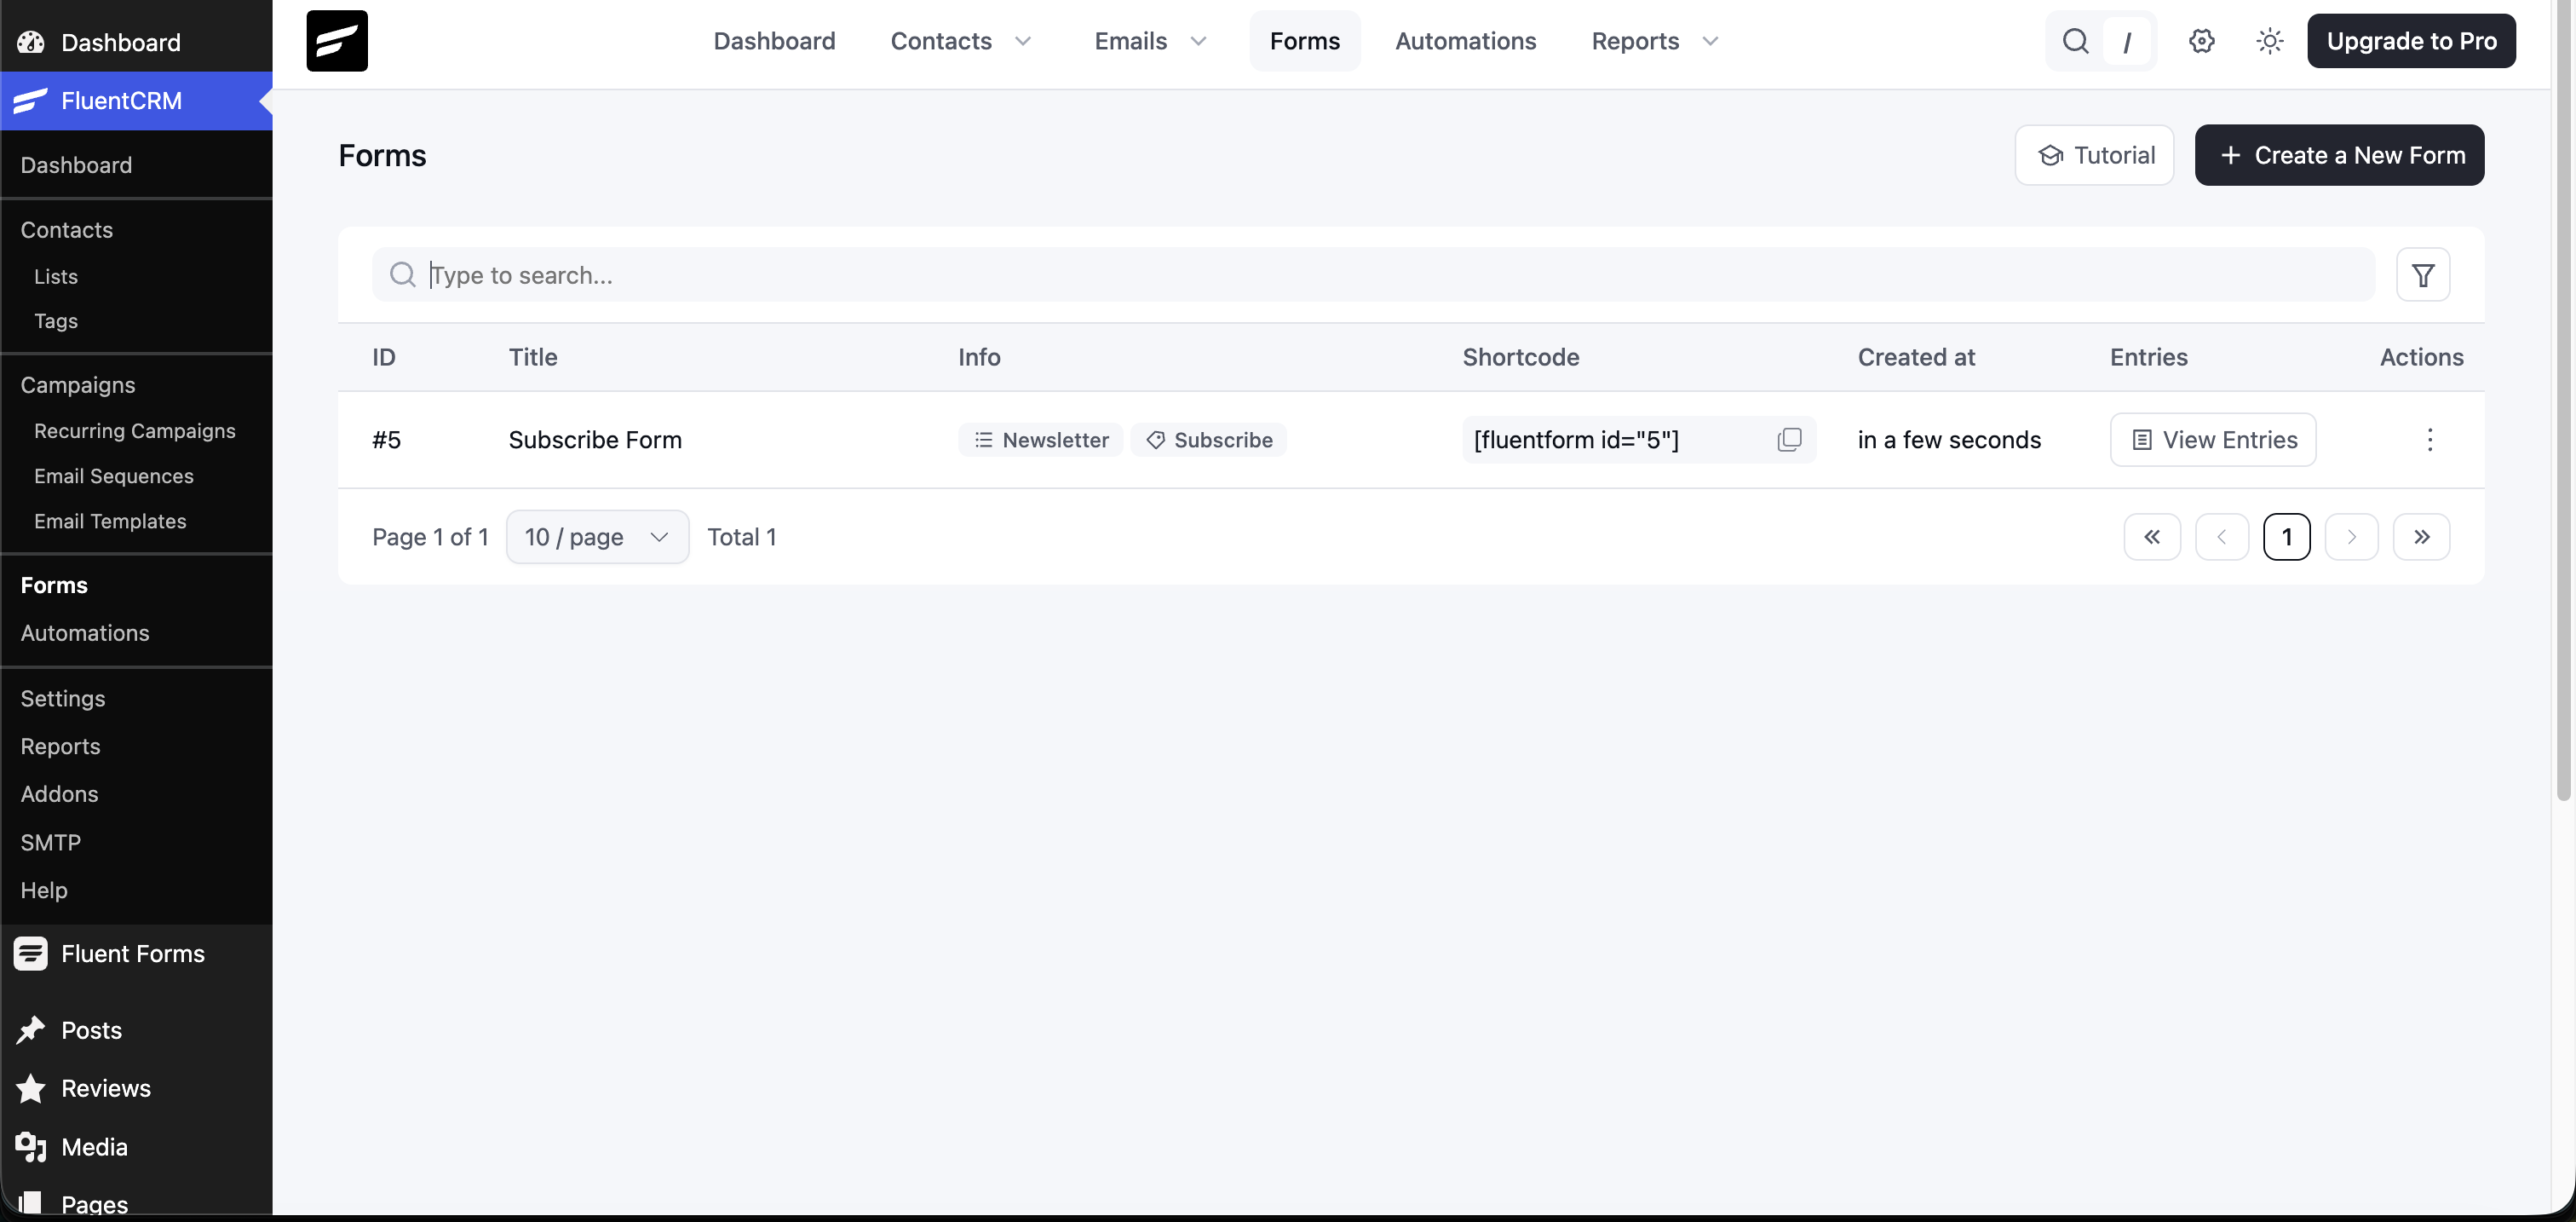
Task: Open Dashboard tab in top navigation
Action: tap(774, 41)
